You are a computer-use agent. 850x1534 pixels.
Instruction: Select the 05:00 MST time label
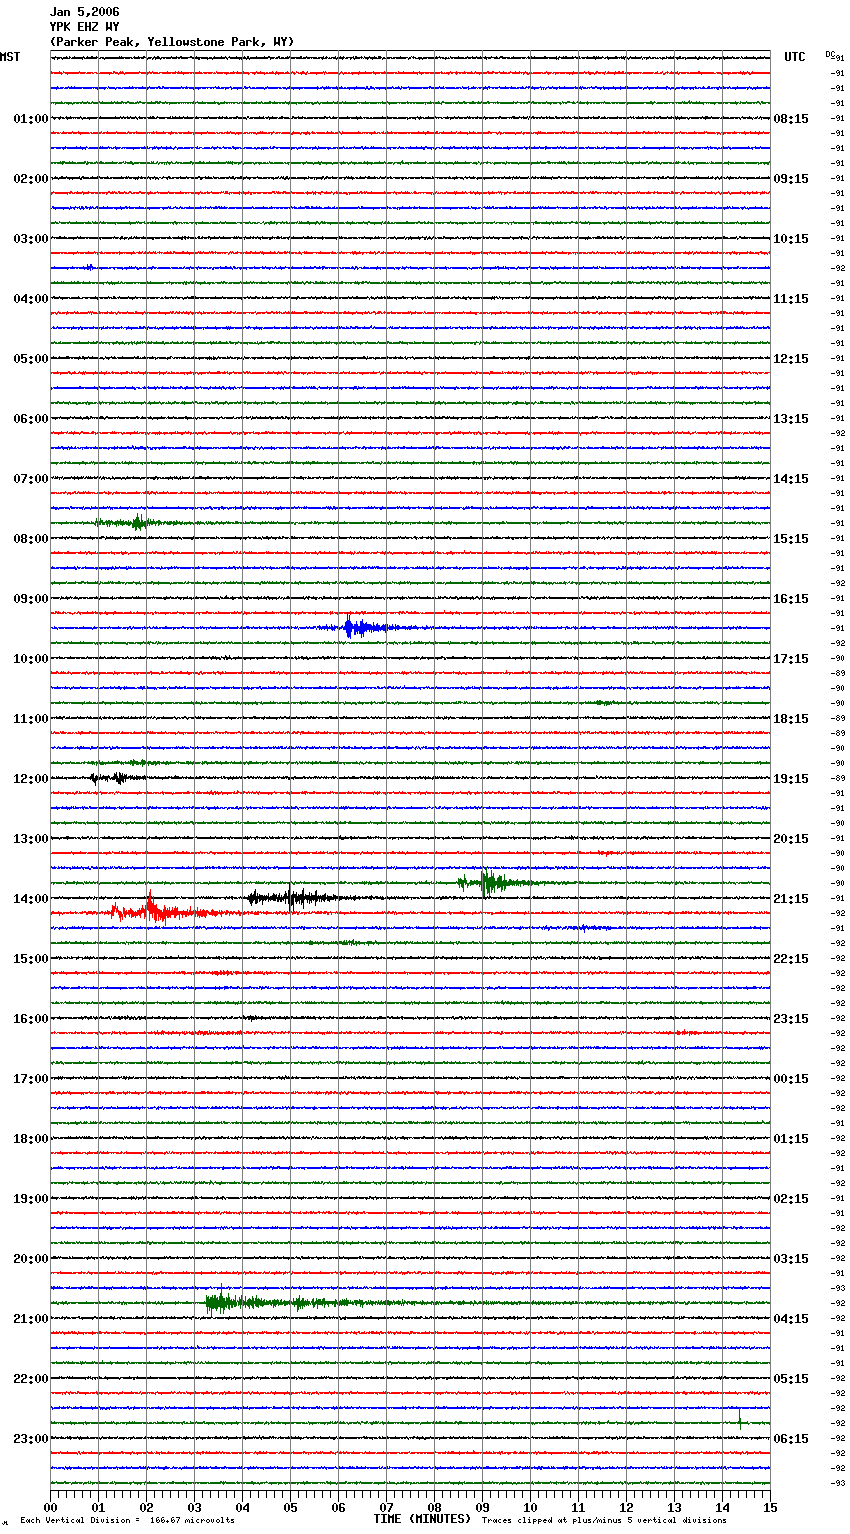click(30, 359)
